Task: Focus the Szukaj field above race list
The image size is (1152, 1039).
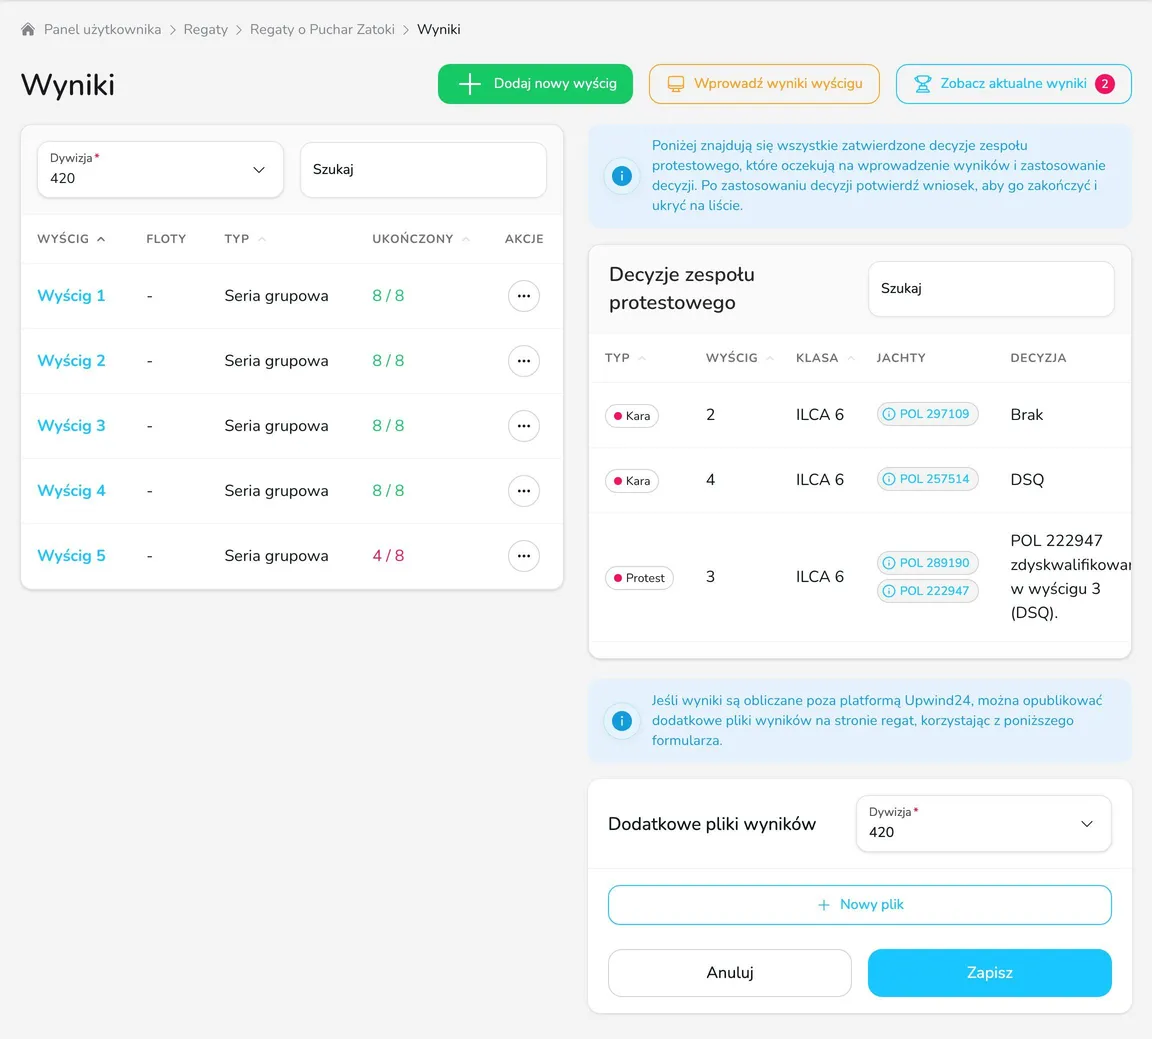Action: [423, 170]
